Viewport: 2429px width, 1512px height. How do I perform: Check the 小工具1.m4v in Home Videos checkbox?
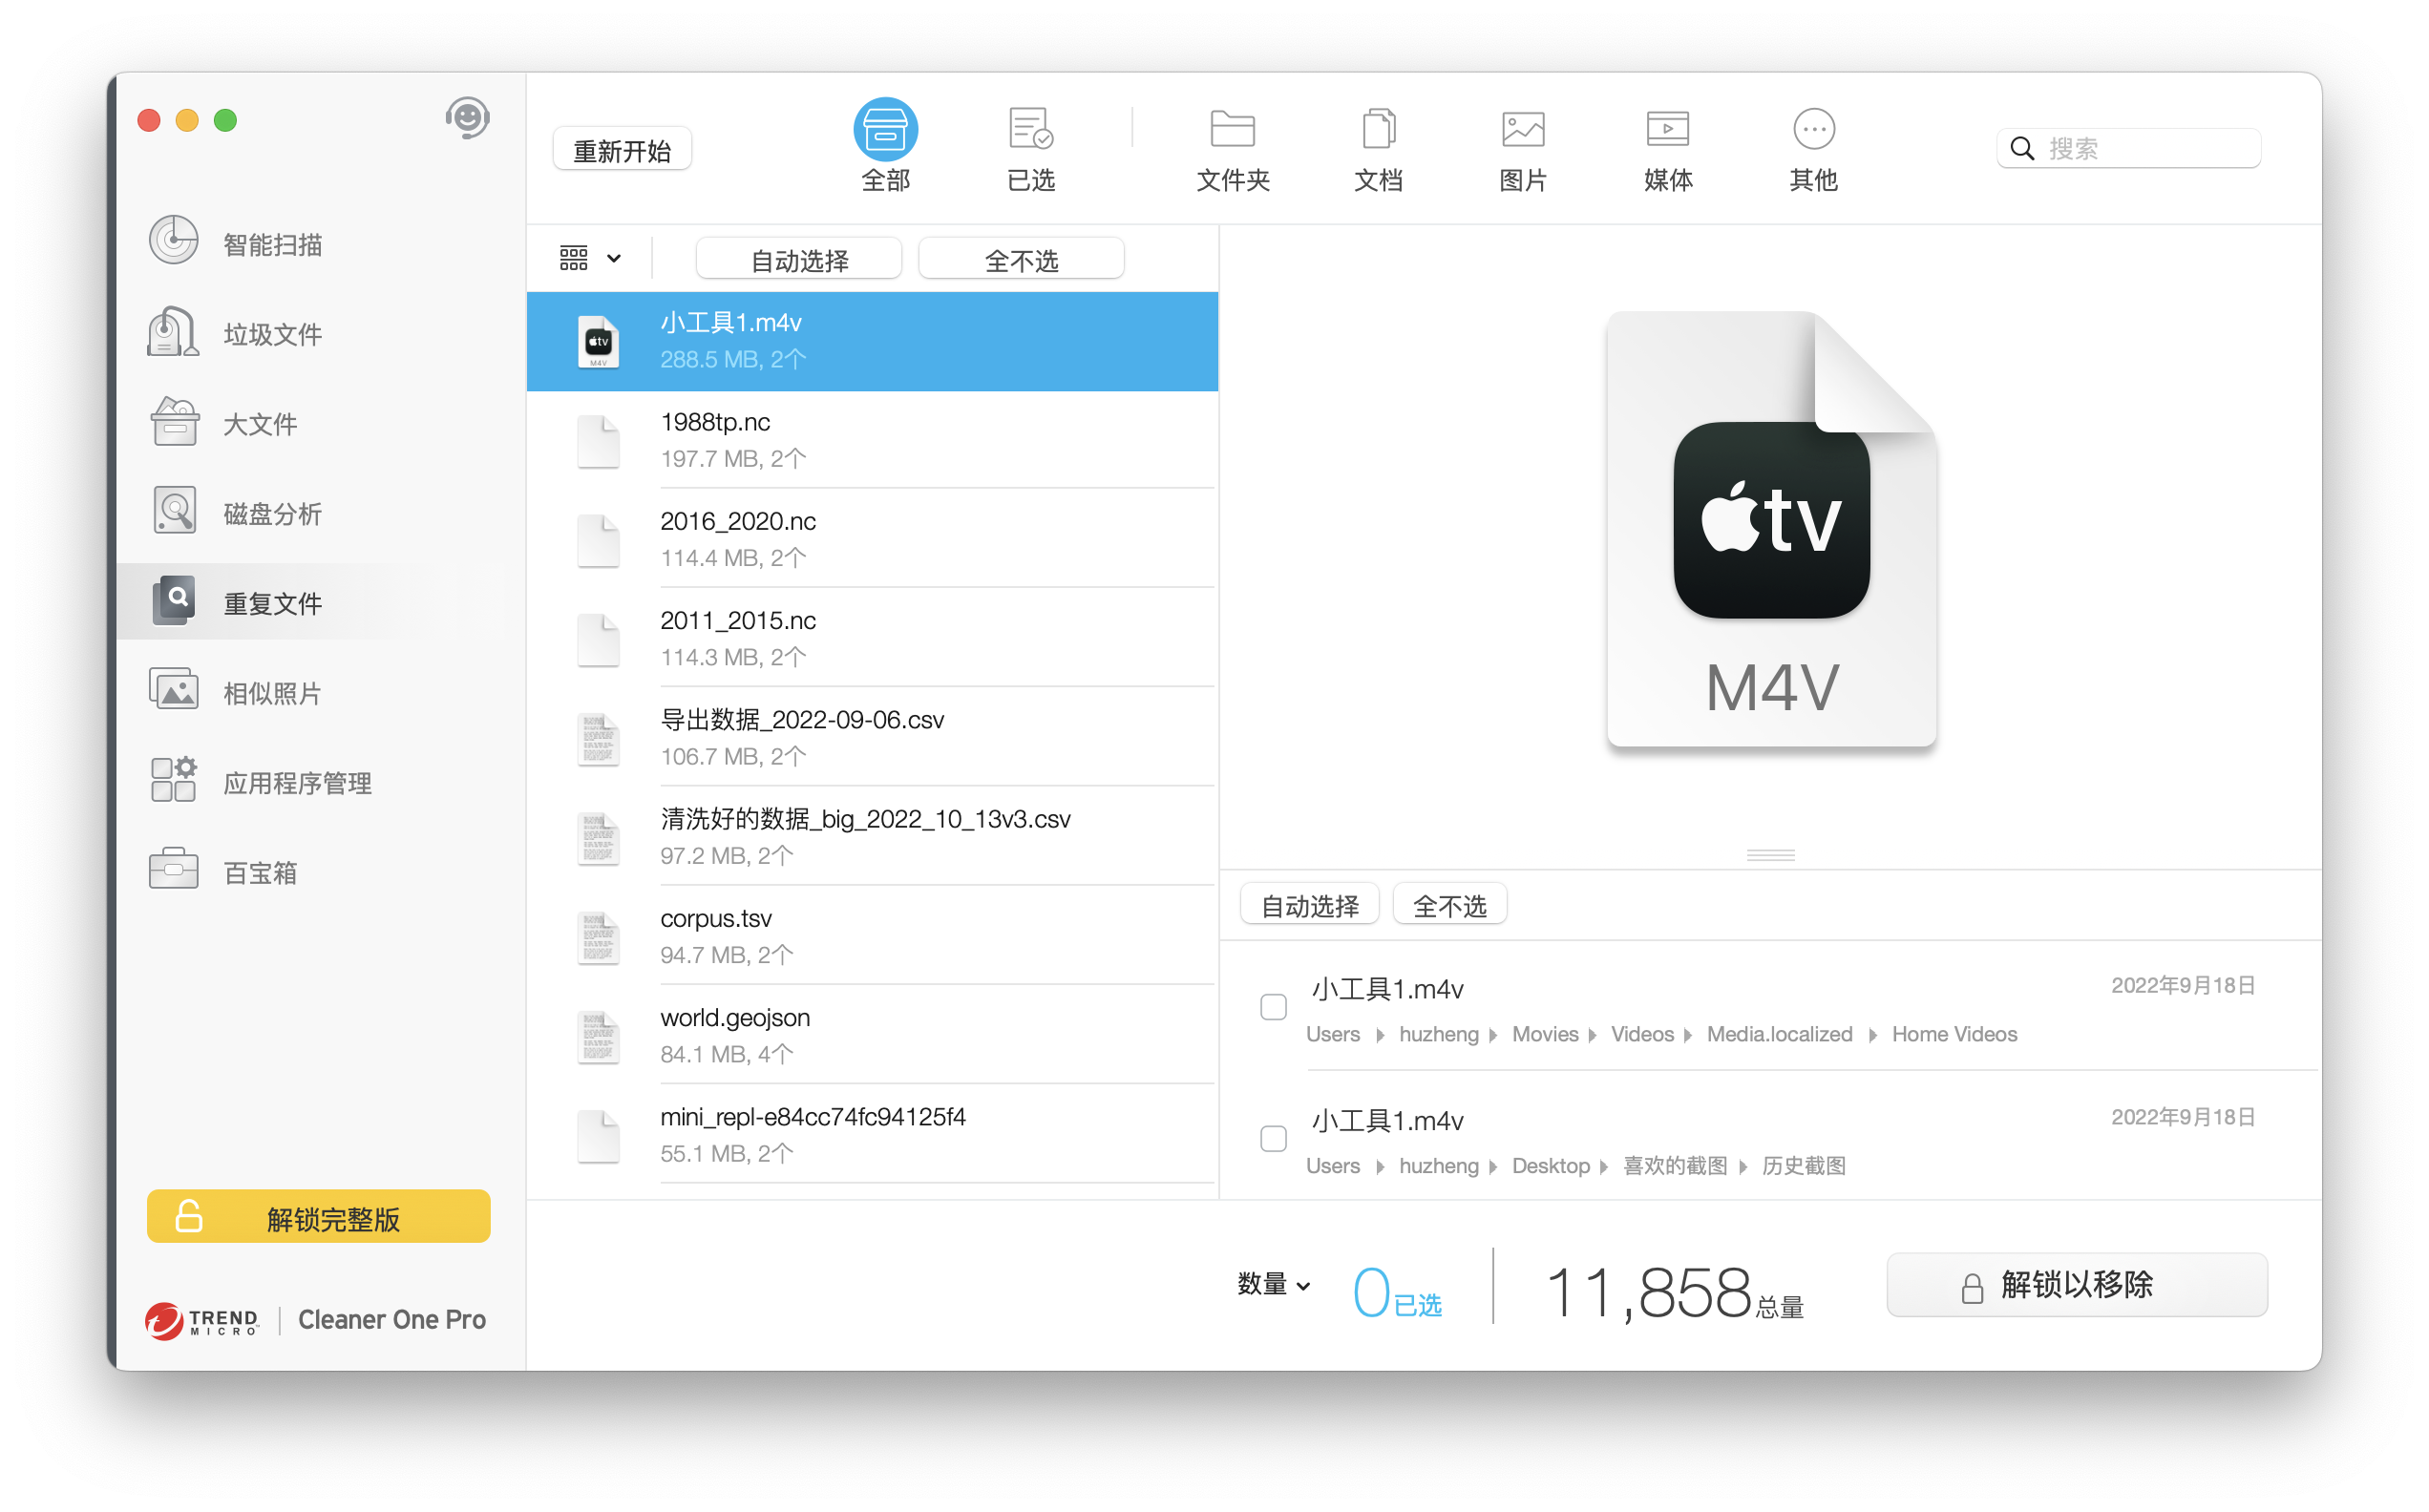click(1273, 1006)
